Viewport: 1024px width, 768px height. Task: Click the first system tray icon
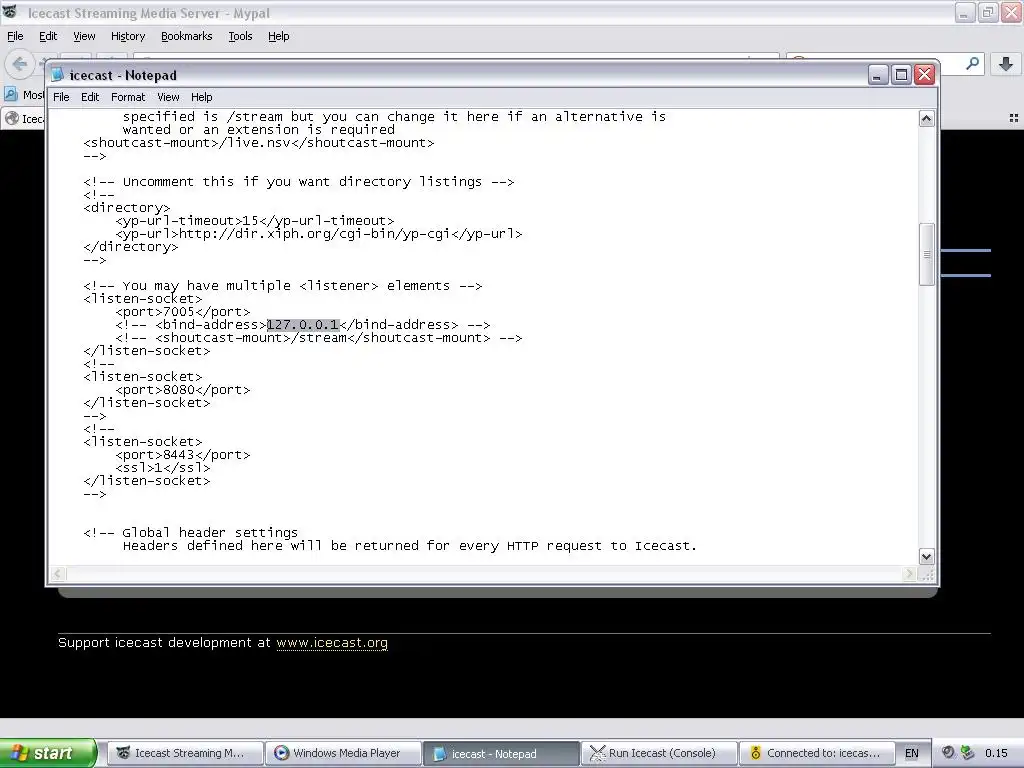pyautogui.click(x=948, y=753)
